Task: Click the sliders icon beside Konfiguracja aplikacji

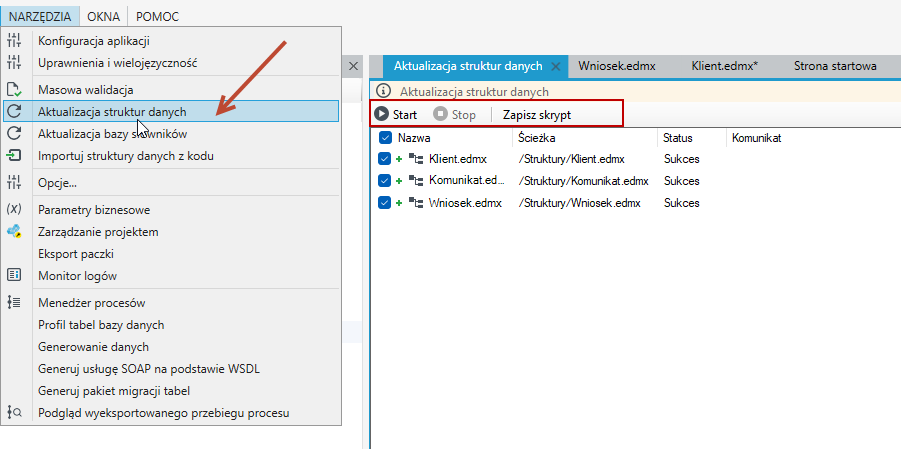Action: pos(14,41)
